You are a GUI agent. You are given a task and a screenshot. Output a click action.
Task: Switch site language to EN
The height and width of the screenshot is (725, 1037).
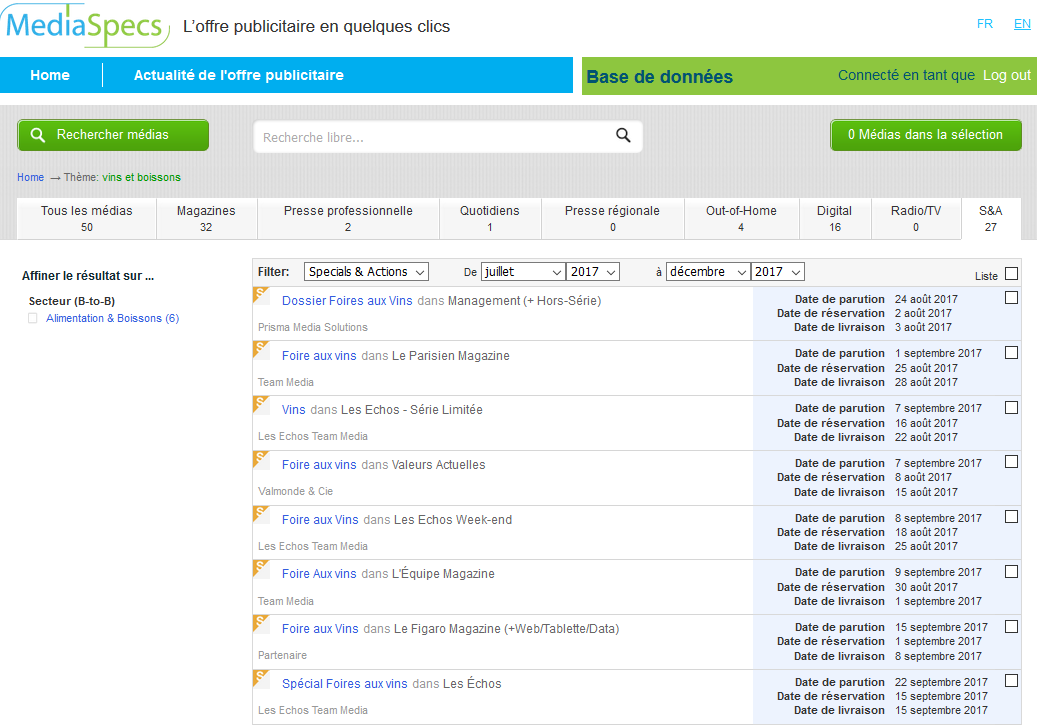point(1021,24)
